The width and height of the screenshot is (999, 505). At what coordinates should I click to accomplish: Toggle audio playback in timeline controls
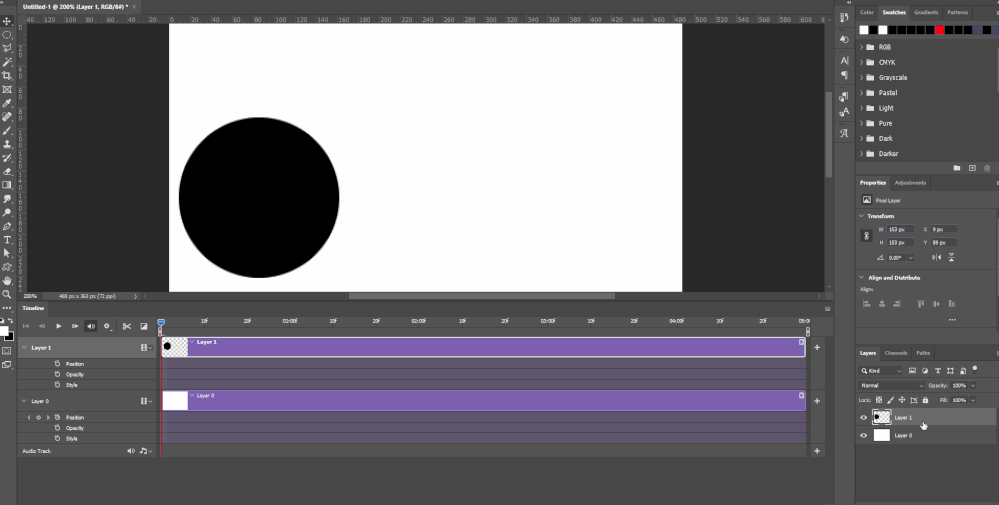[x=91, y=326]
